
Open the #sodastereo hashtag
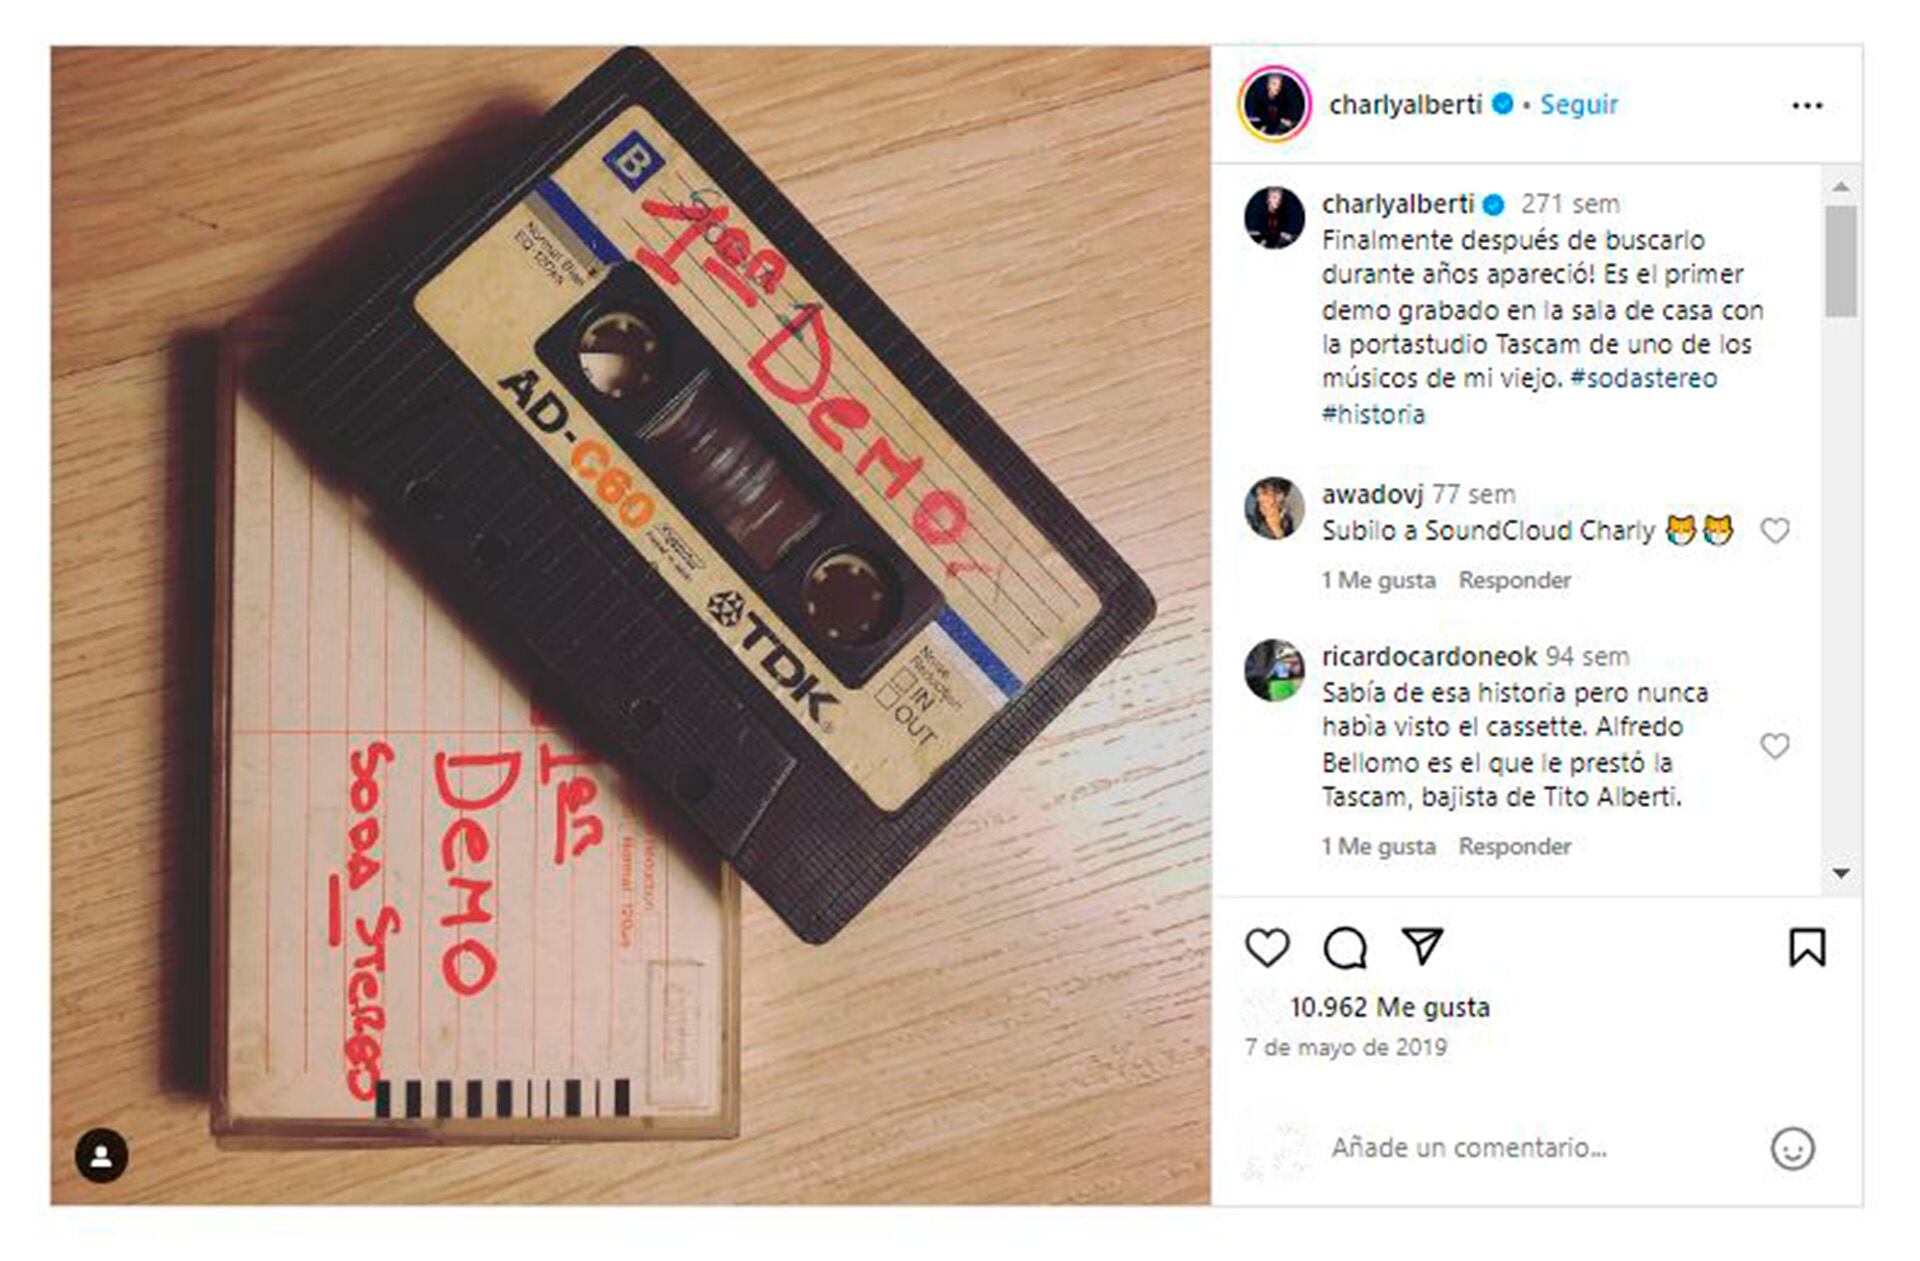(x=1643, y=378)
